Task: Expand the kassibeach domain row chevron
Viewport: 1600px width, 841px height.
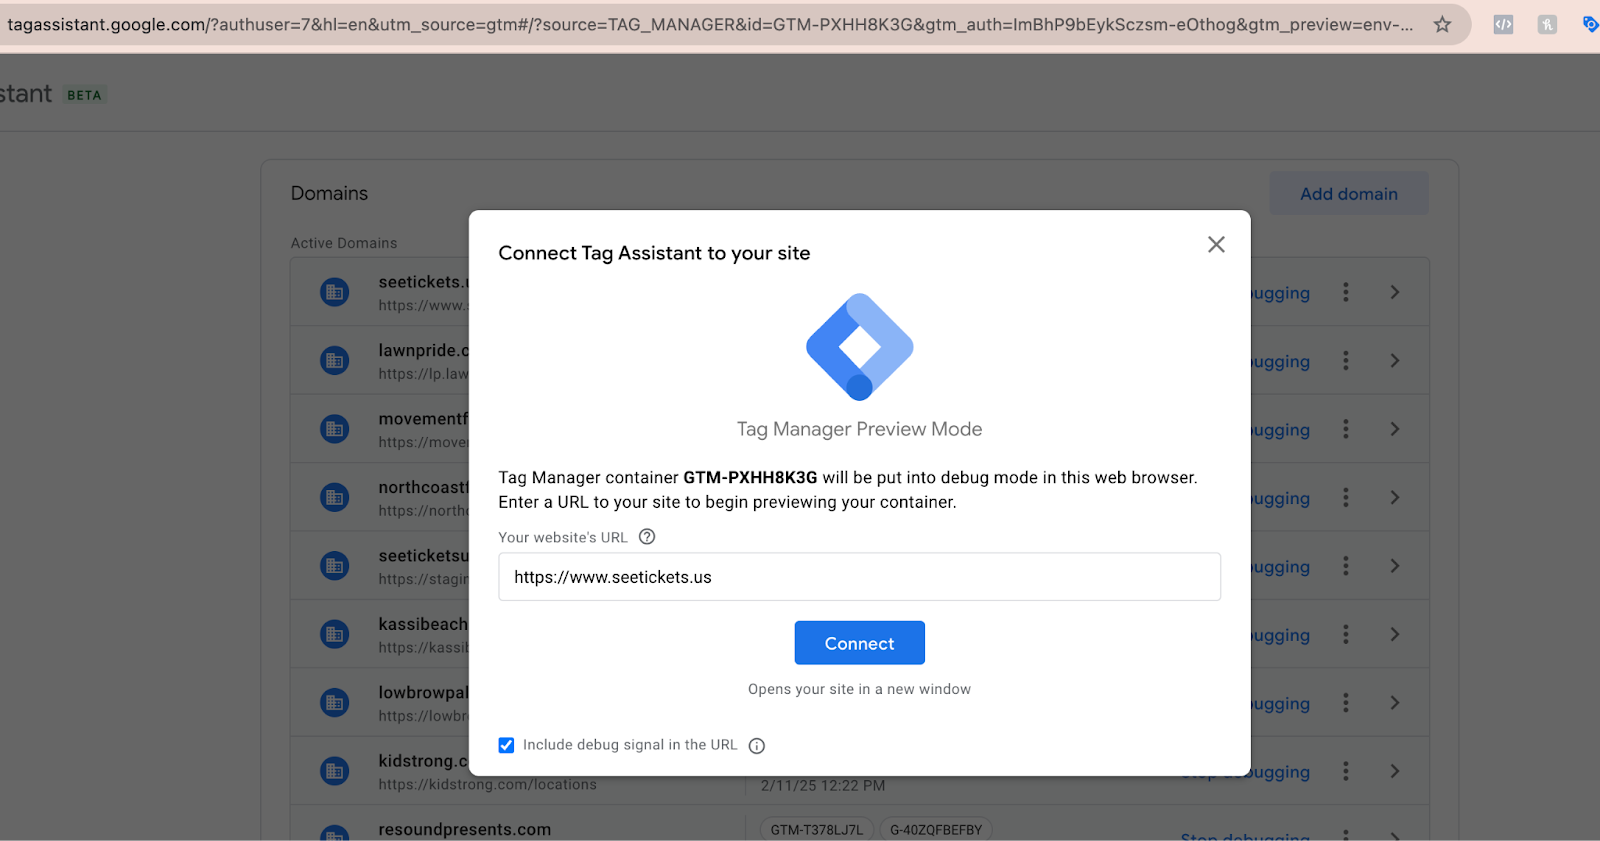Action: point(1395,634)
